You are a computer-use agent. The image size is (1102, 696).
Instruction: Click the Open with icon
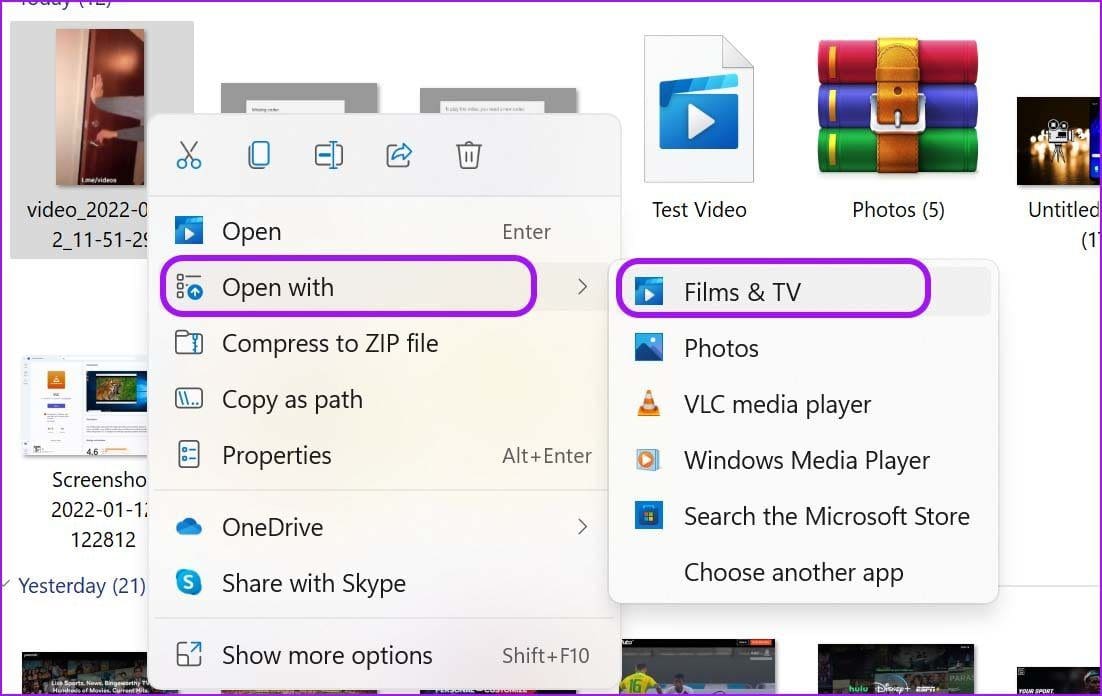pos(189,287)
